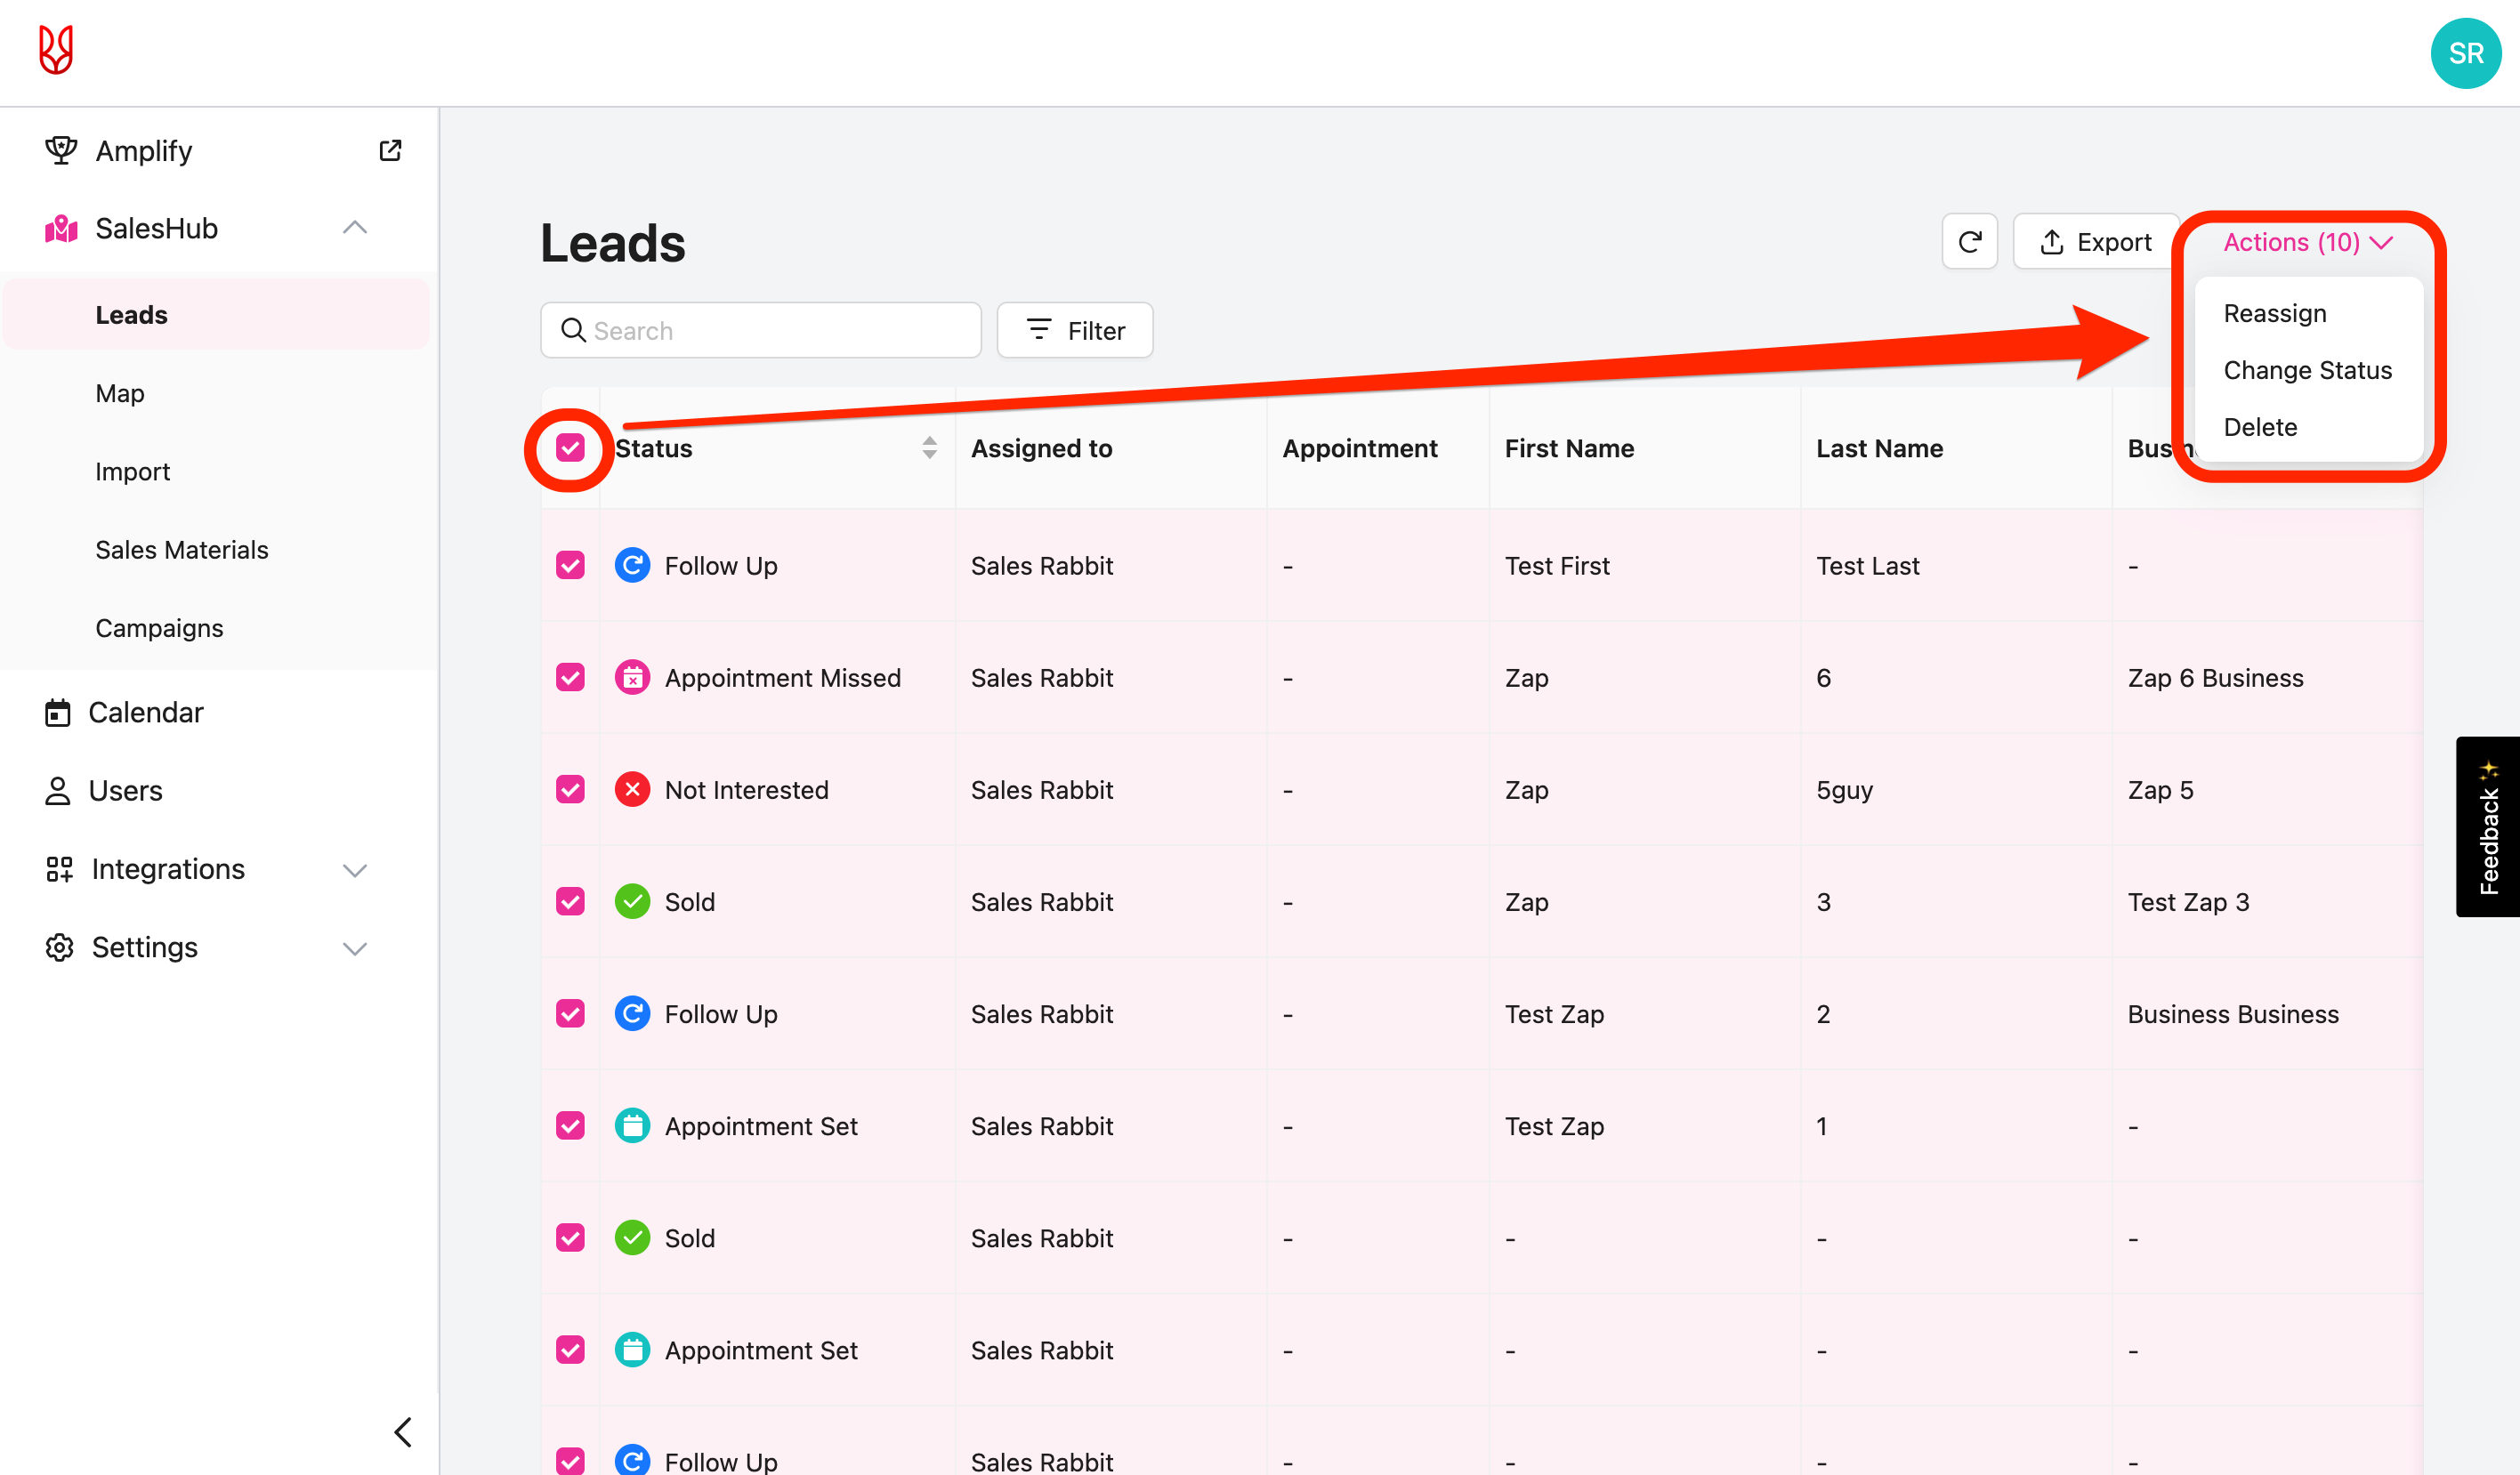Open Amplify external link icon

click(x=390, y=151)
